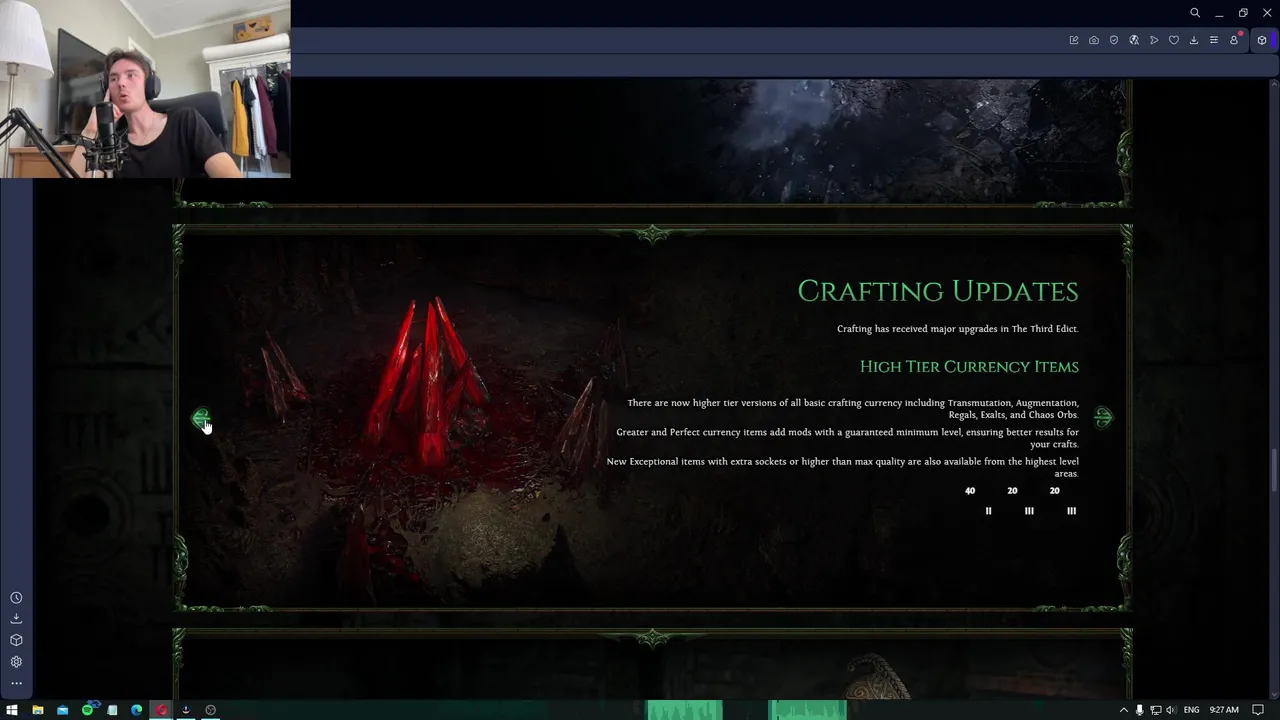Open the privacy protection shield icon
This screenshot has width=1280, height=720.
tap(1114, 40)
